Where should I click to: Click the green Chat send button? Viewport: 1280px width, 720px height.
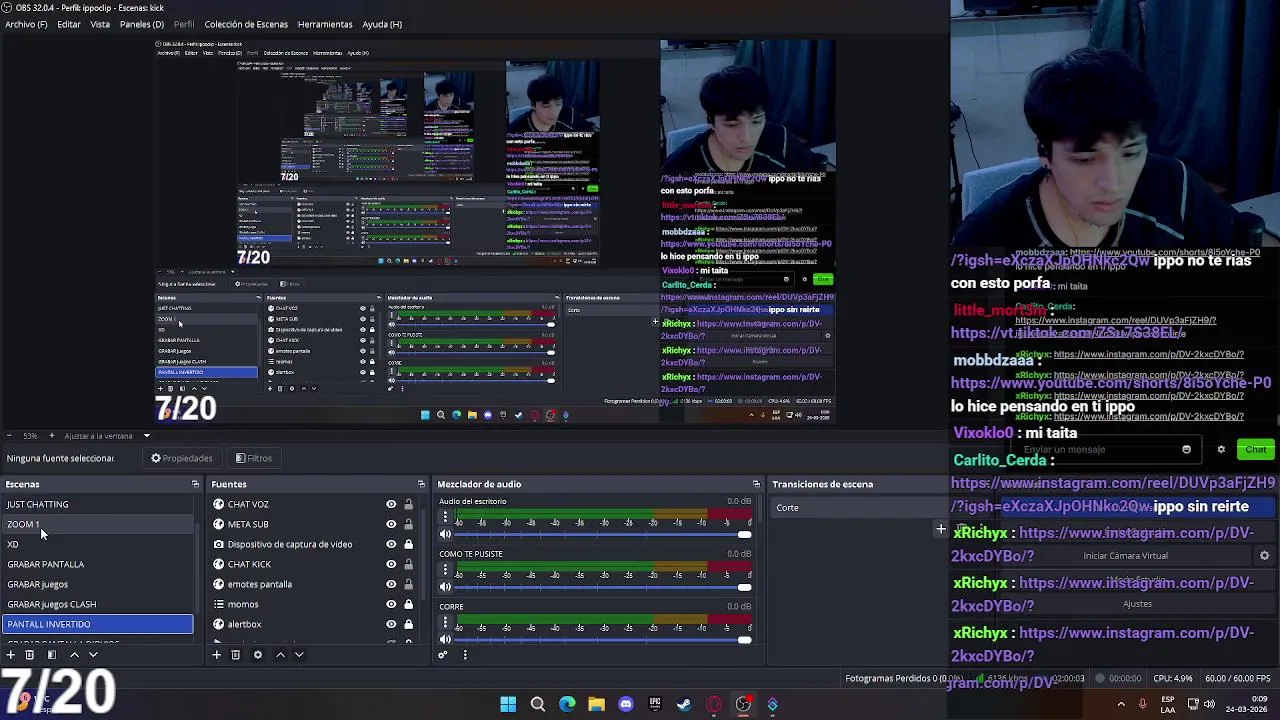(x=1256, y=450)
